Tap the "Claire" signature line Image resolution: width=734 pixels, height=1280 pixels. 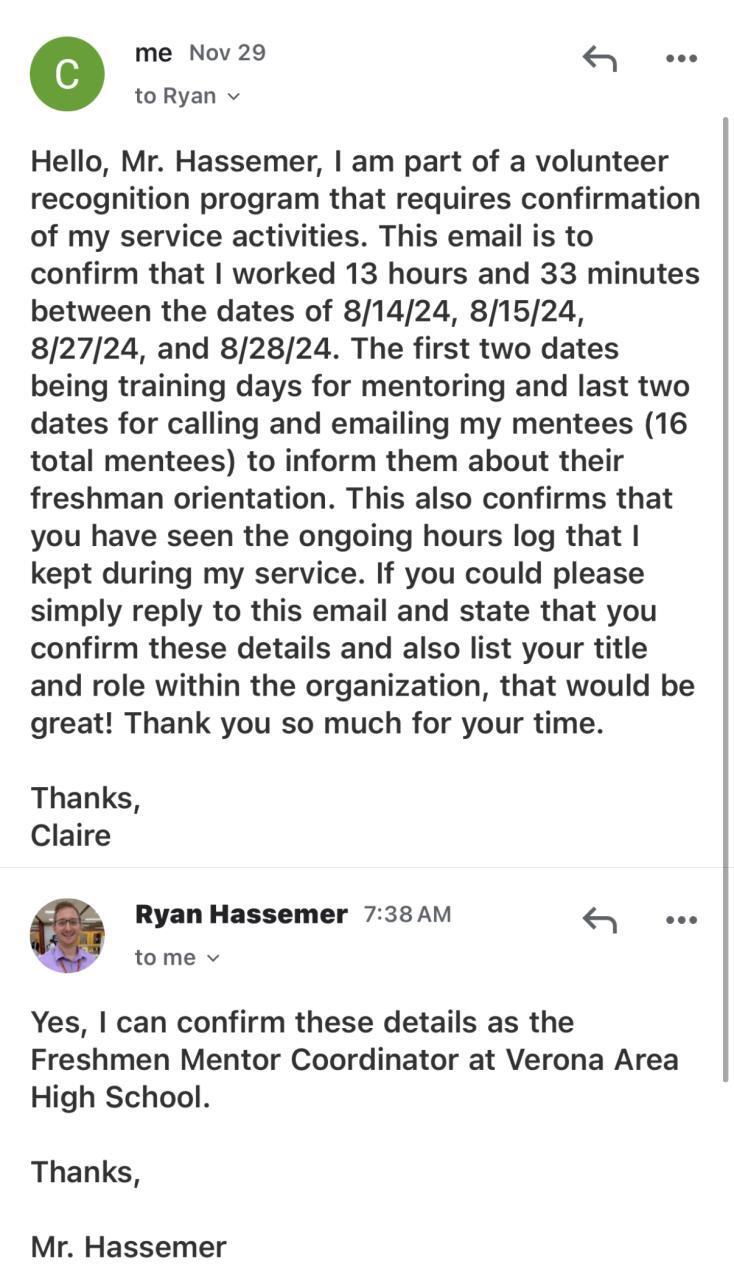click(x=71, y=835)
